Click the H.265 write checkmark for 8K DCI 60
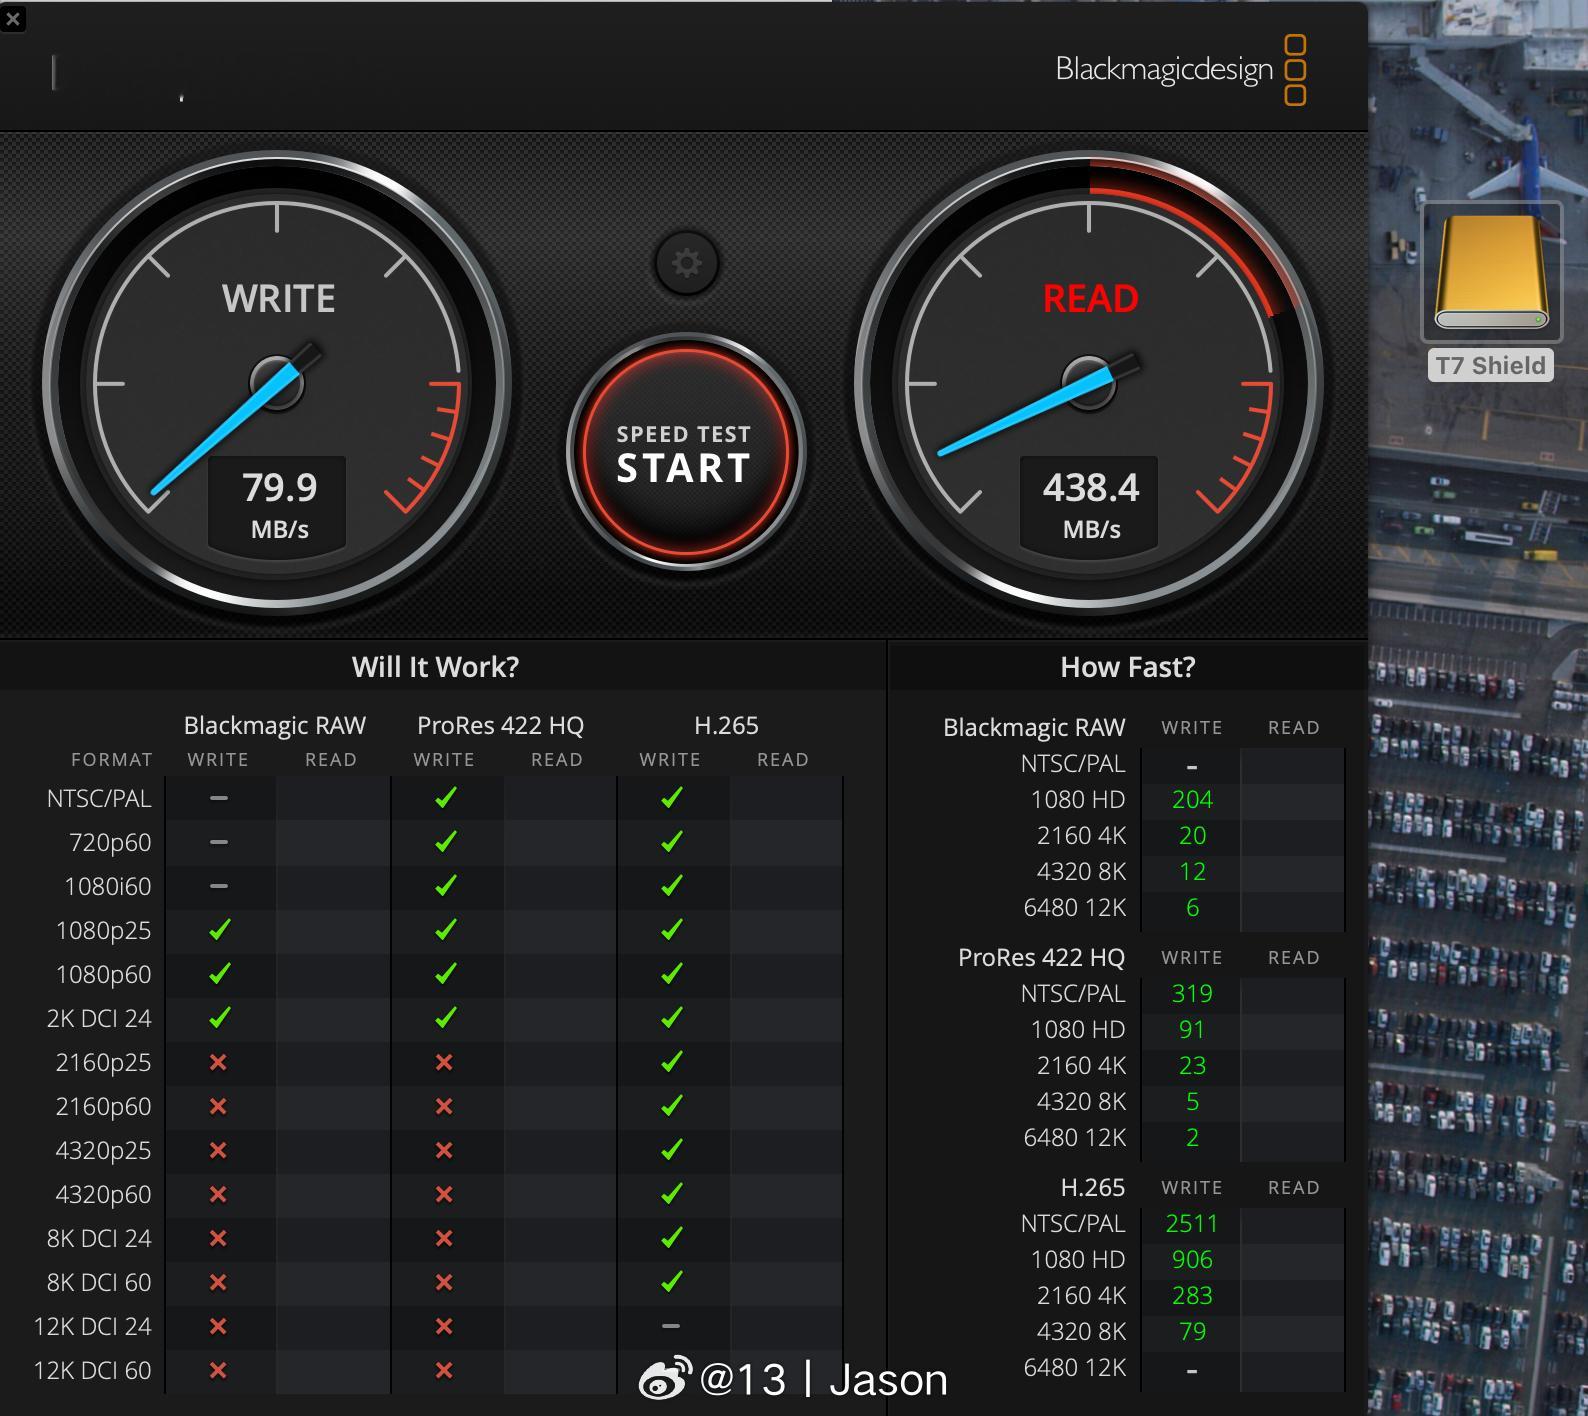Image resolution: width=1588 pixels, height=1416 pixels. (671, 1281)
